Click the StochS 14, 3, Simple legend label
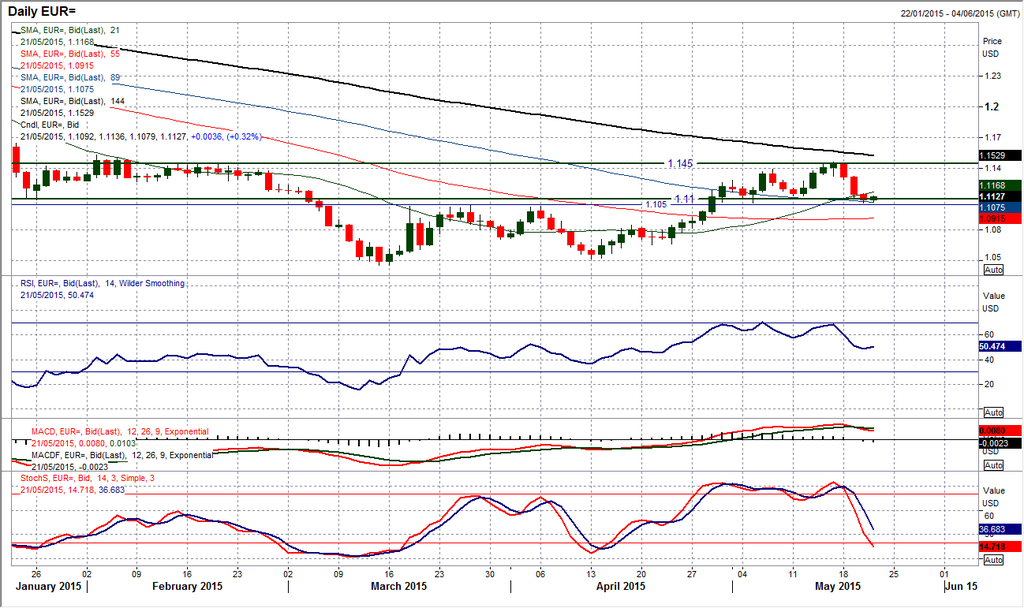 pyautogui.click(x=88, y=478)
